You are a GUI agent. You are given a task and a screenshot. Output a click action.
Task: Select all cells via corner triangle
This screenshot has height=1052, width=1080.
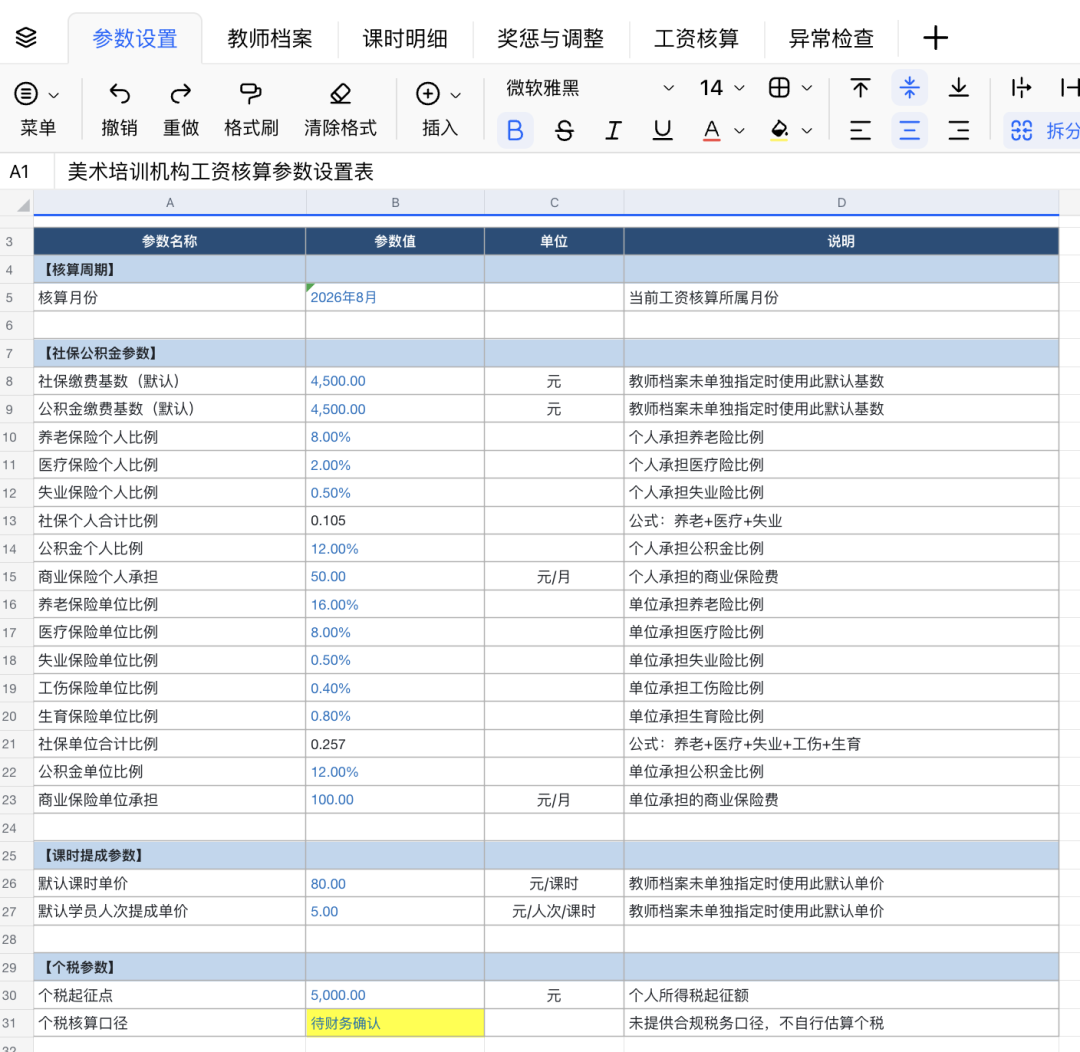click(x=23, y=205)
